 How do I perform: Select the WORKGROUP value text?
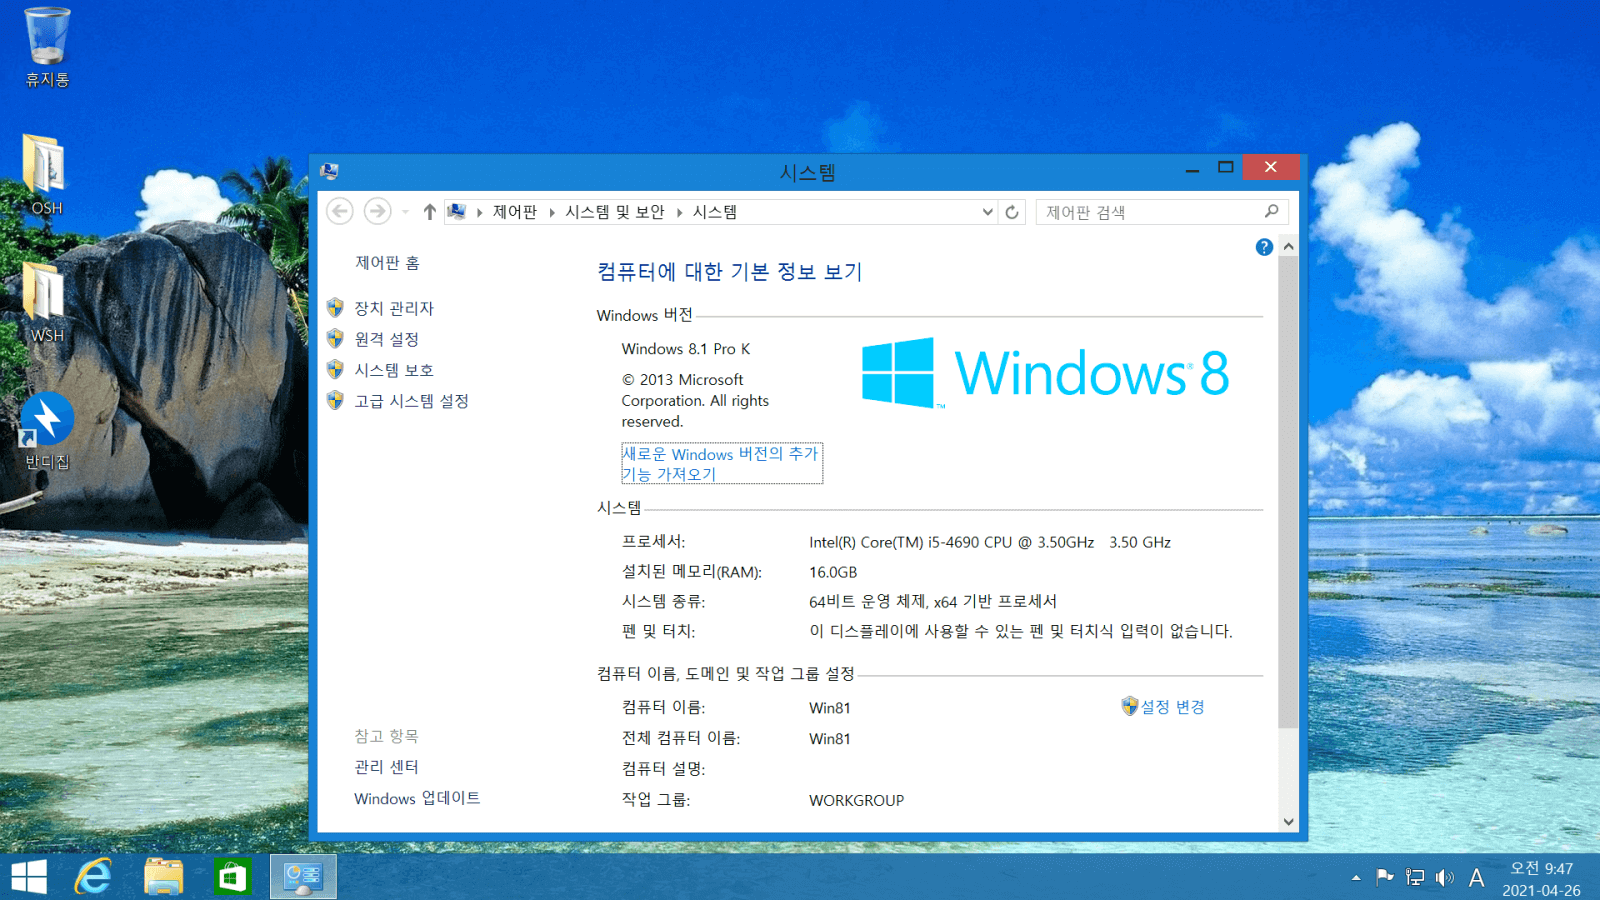tap(856, 800)
